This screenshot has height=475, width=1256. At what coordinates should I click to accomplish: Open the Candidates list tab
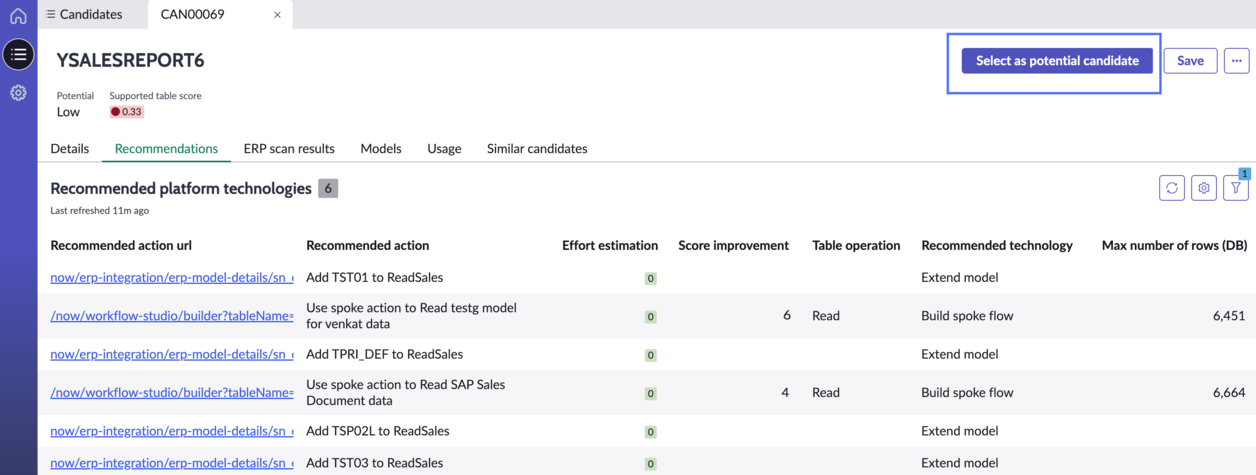(84, 14)
